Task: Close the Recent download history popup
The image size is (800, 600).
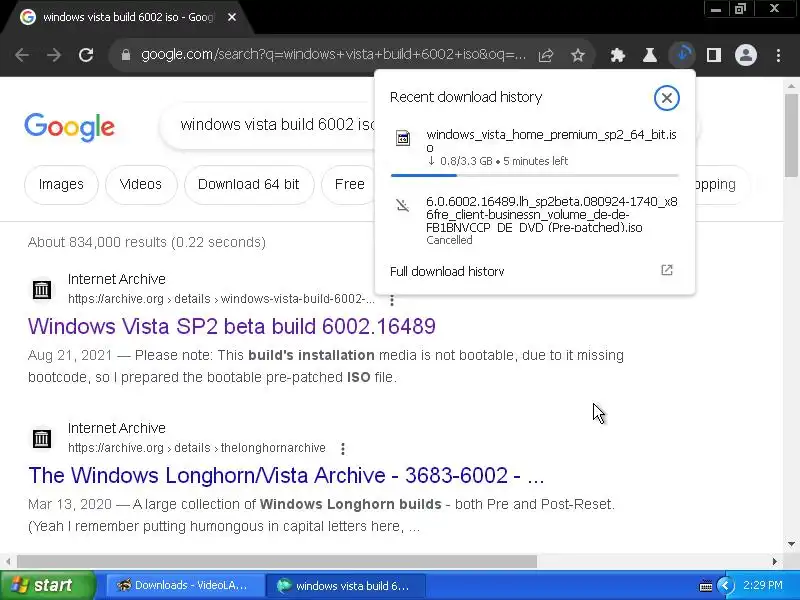Action: [x=667, y=97]
